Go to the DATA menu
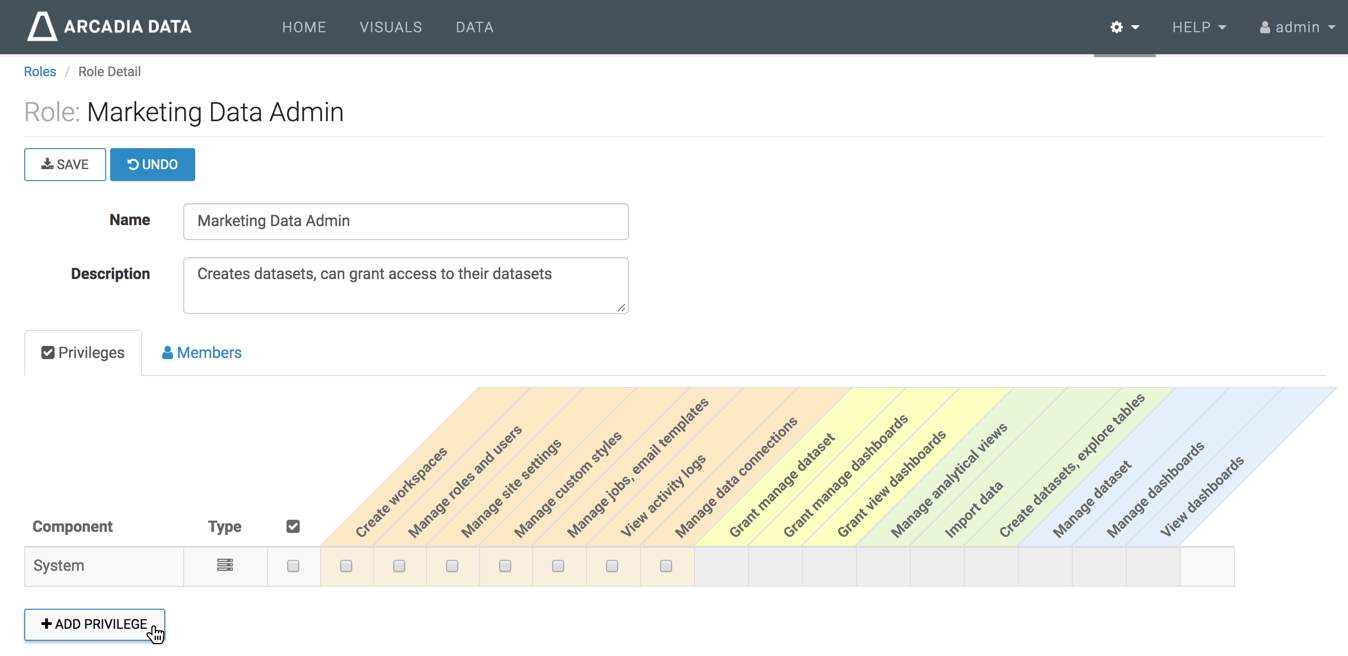The height and width of the screenshot is (656, 1348). coord(474,27)
